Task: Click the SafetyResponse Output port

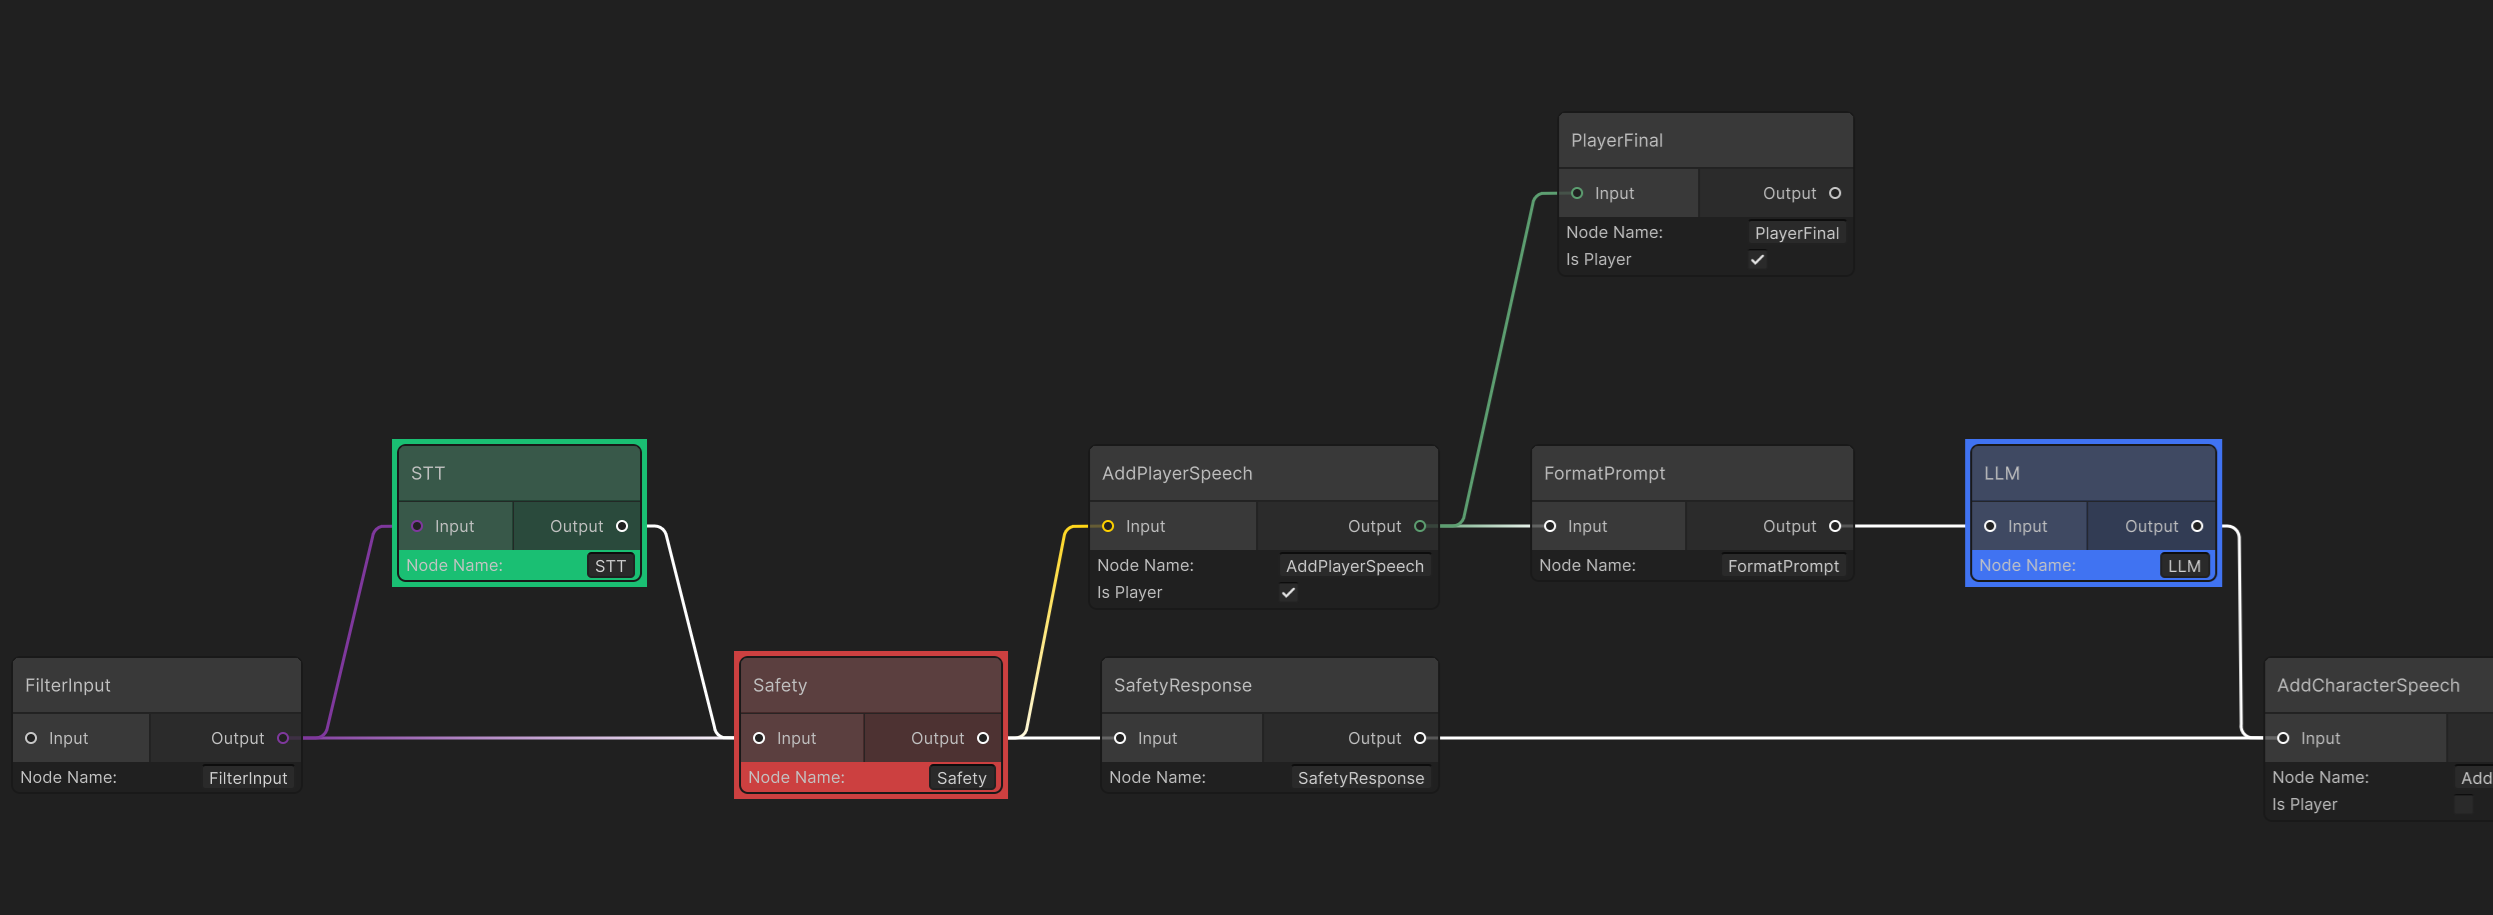Action: coord(1420,738)
